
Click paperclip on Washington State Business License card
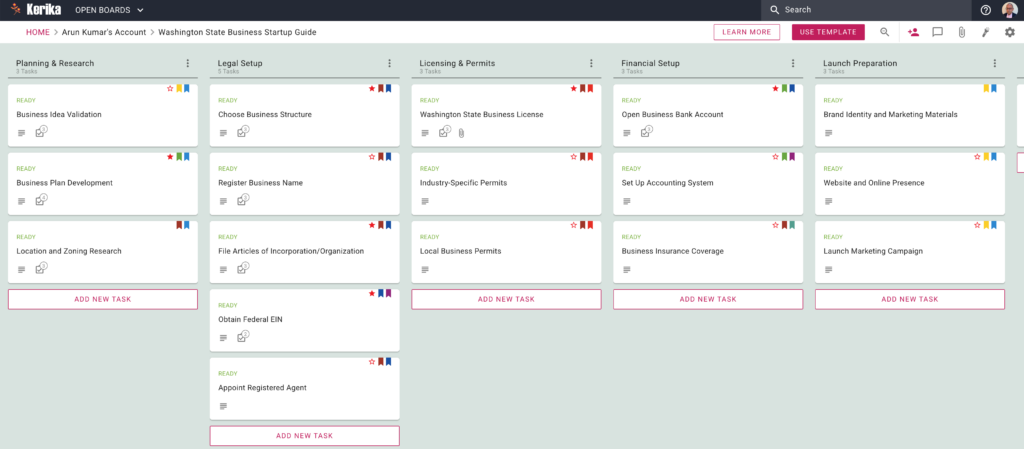[x=461, y=132]
